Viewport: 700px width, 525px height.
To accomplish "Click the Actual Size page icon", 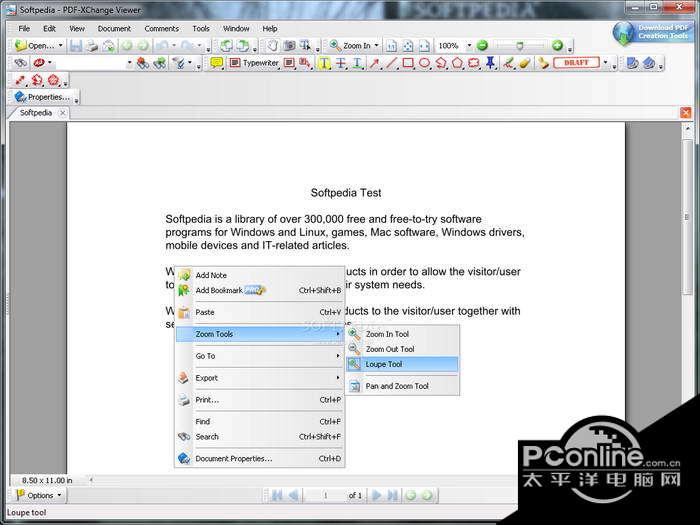I will coord(391,46).
